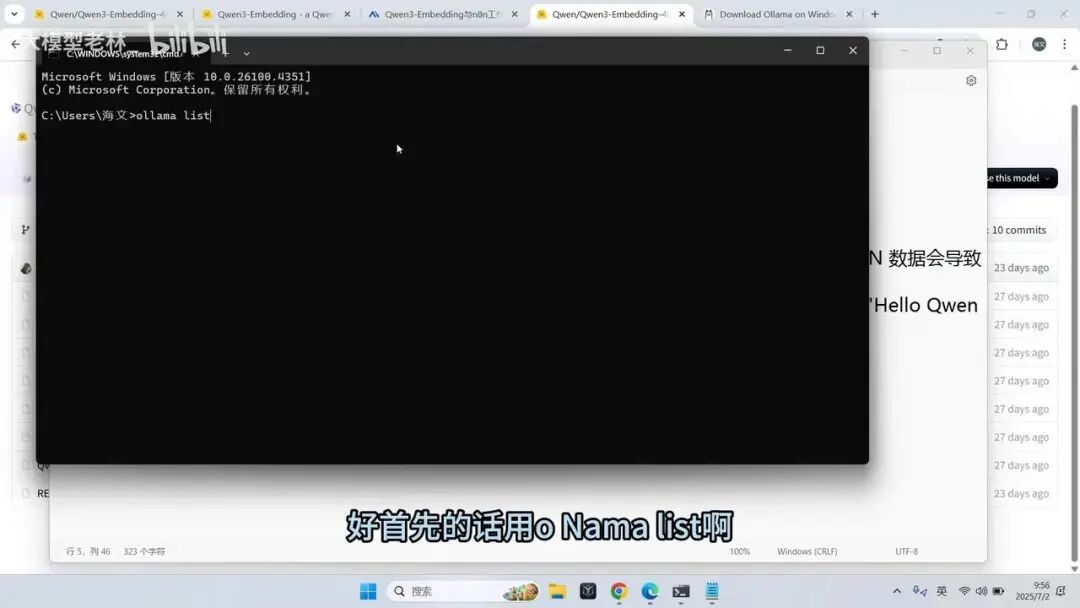Open a new browser tab
This screenshot has height=608, width=1080.
[875, 14]
